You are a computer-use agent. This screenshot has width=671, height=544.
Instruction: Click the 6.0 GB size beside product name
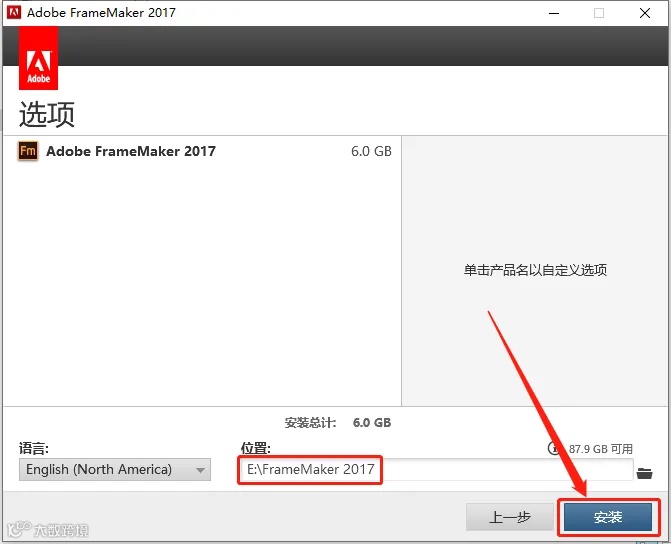point(371,151)
